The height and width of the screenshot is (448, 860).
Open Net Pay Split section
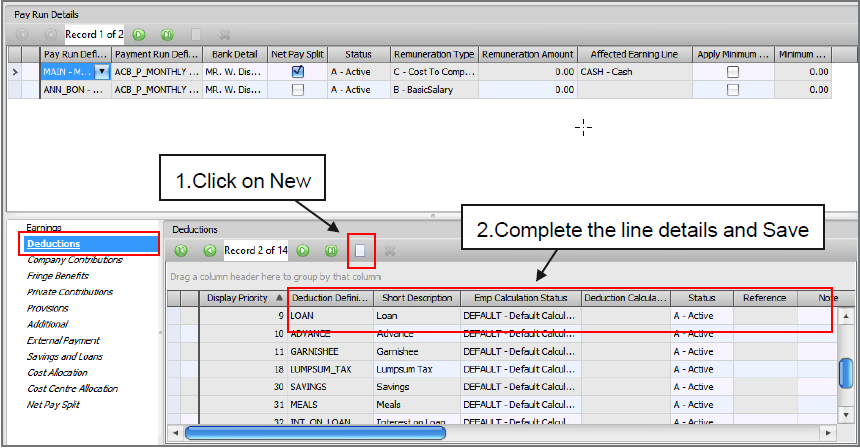click(x=53, y=405)
